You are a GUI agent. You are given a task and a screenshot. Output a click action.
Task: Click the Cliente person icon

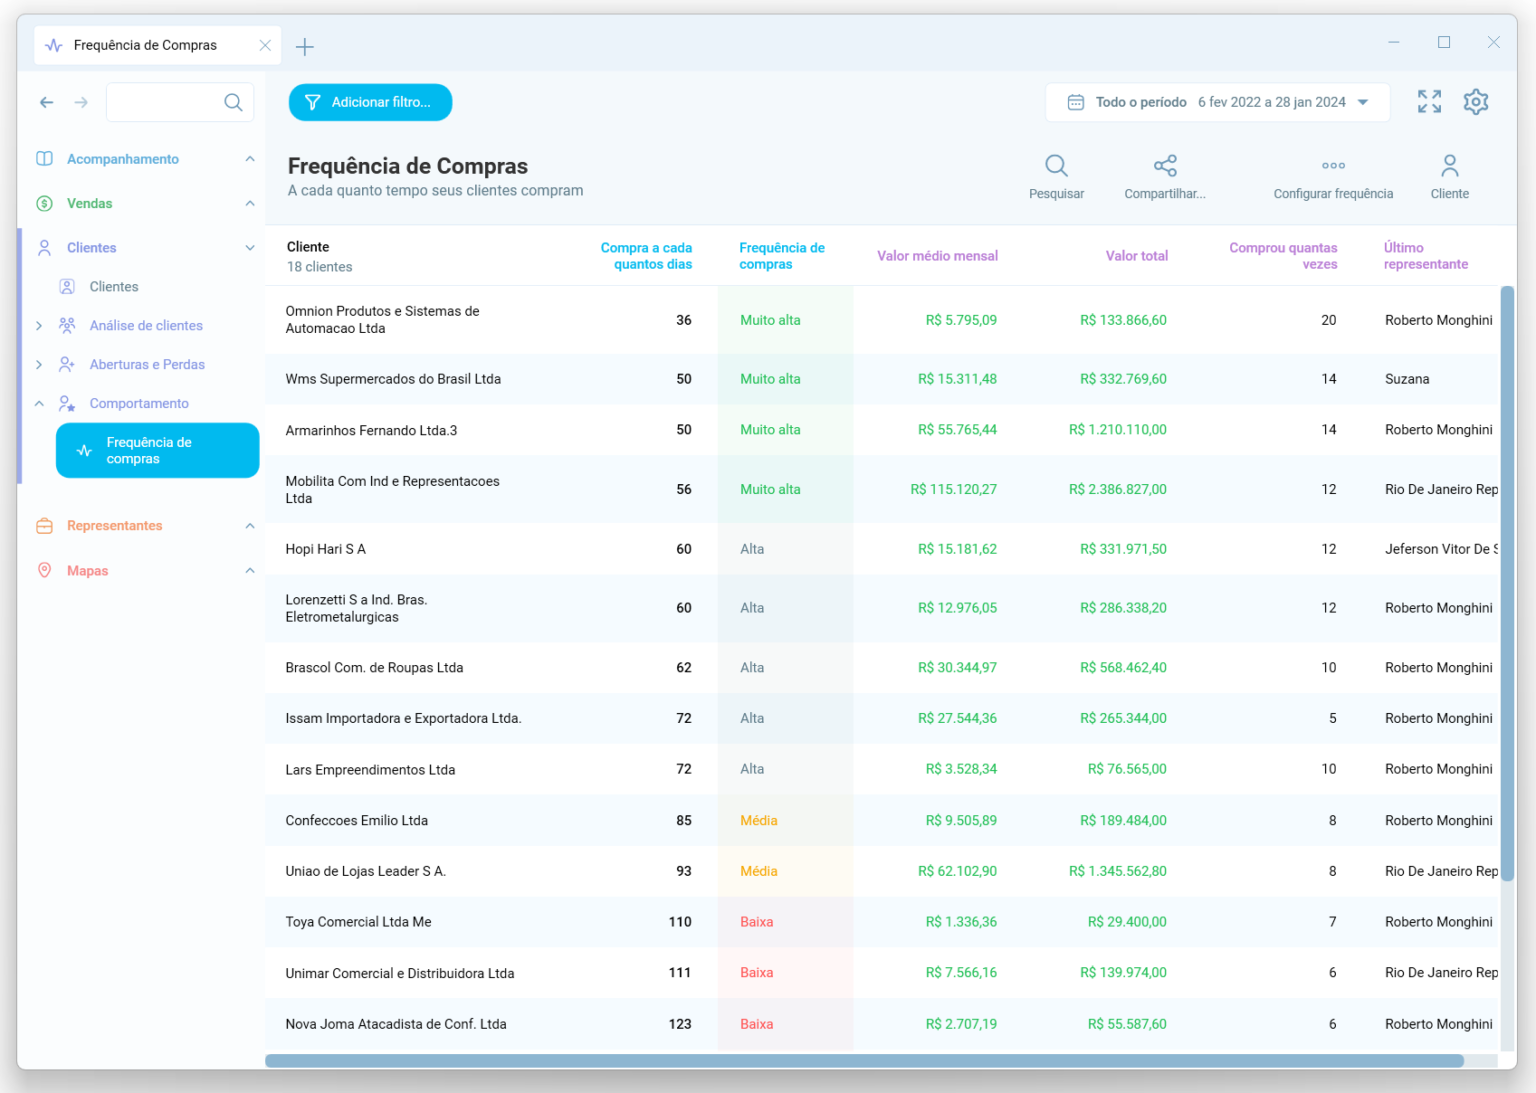(x=1449, y=166)
